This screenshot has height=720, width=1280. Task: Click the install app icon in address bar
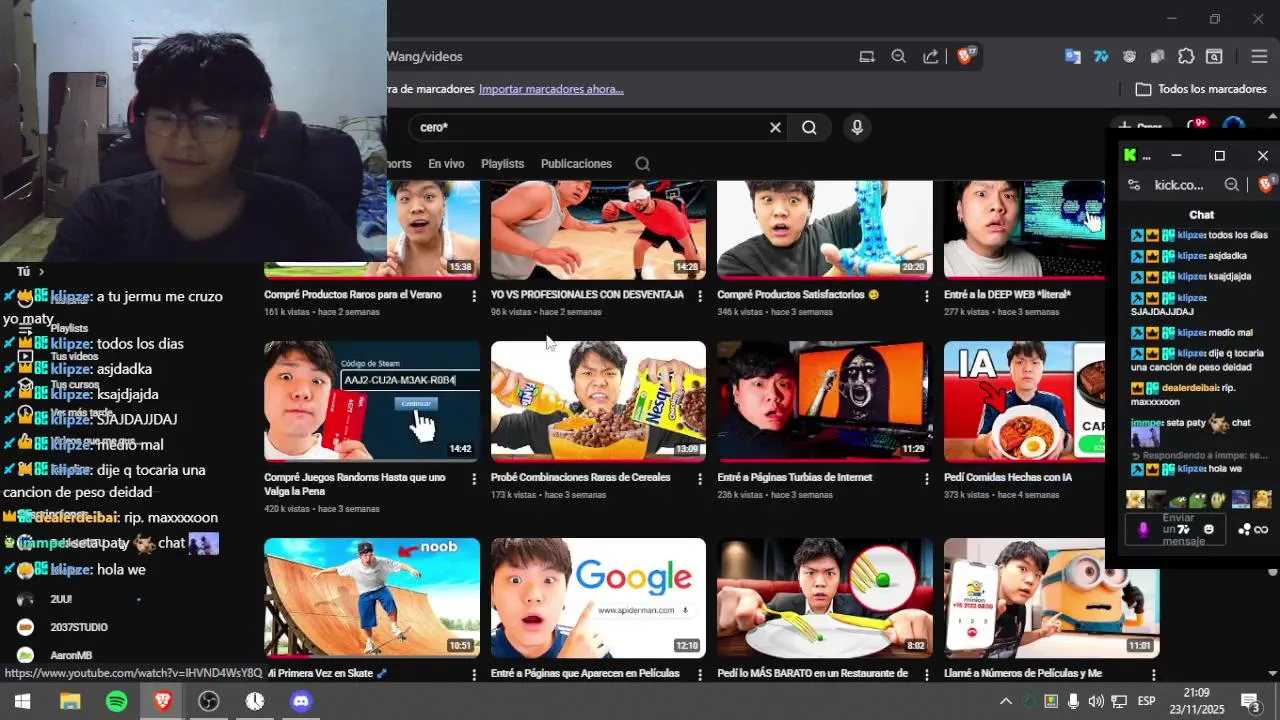pyautogui.click(x=867, y=57)
